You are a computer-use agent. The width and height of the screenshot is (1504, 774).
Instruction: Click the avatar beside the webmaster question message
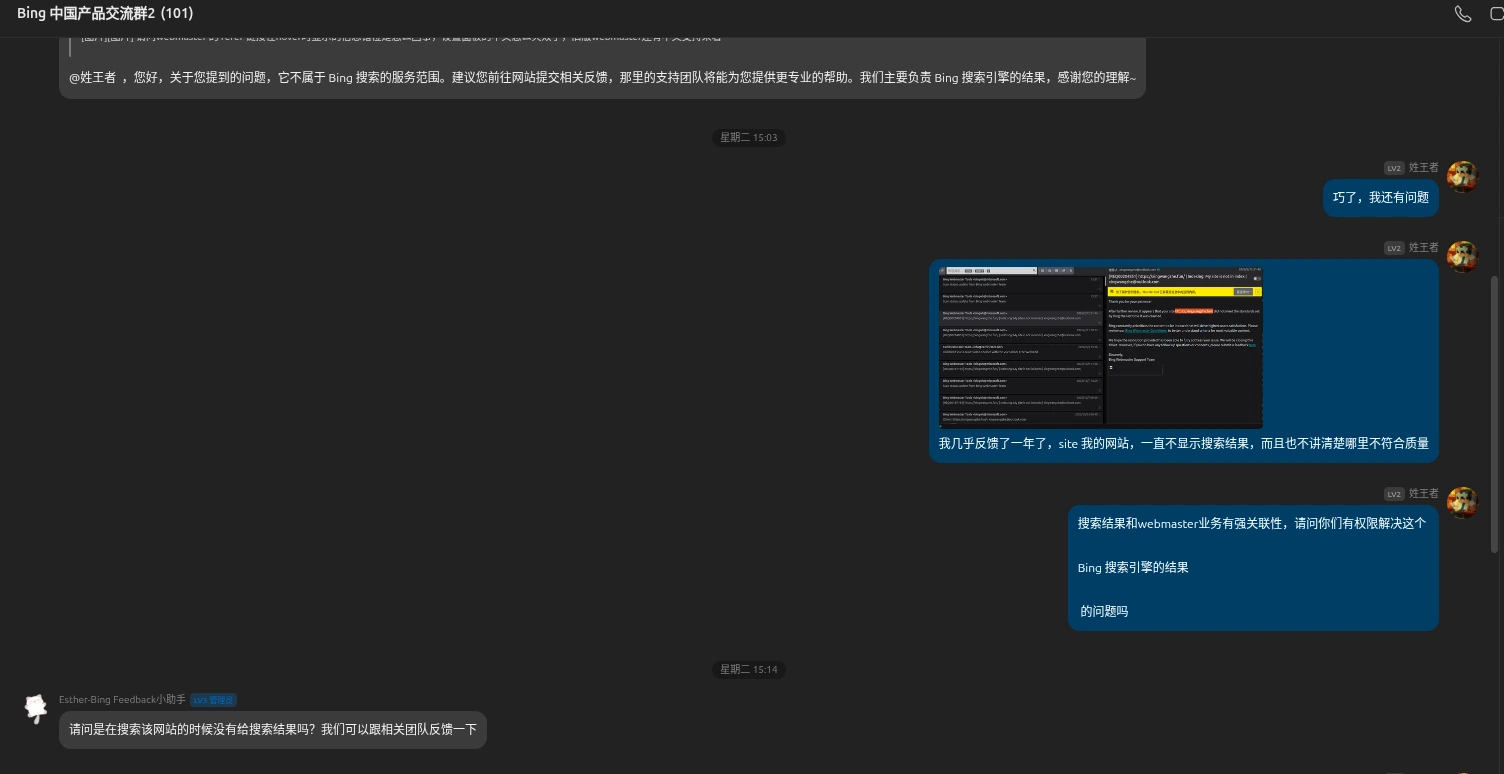(1463, 502)
